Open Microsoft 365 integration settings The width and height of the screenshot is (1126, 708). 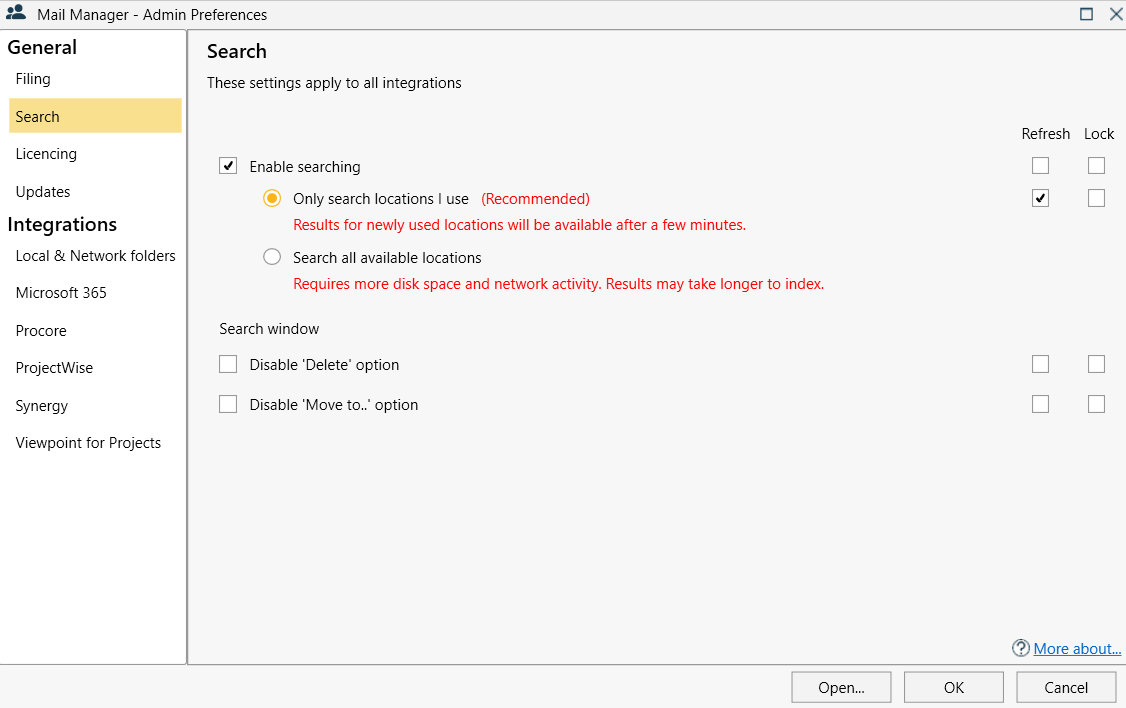point(61,292)
